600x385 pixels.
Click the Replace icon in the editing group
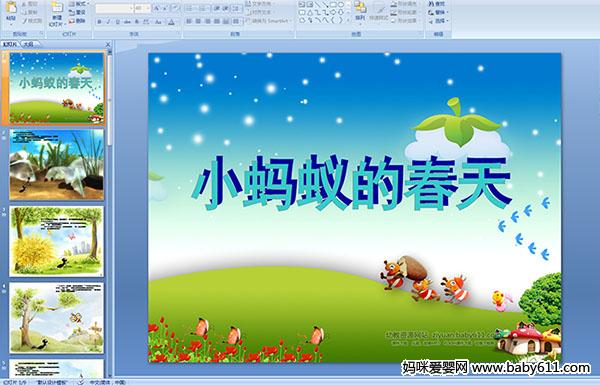438,12
